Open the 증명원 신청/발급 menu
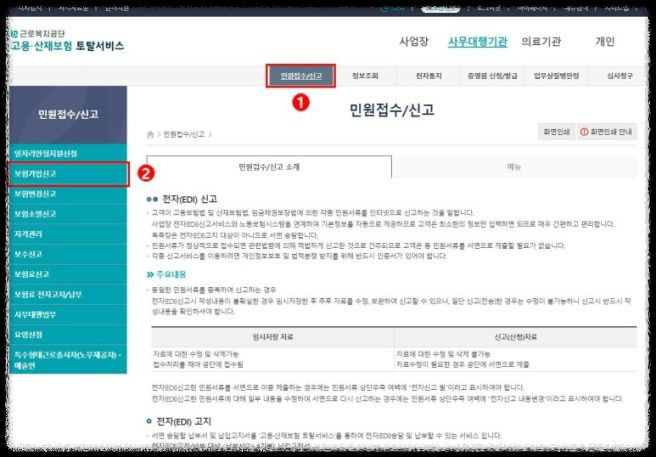This screenshot has height=457, width=656. click(x=492, y=76)
